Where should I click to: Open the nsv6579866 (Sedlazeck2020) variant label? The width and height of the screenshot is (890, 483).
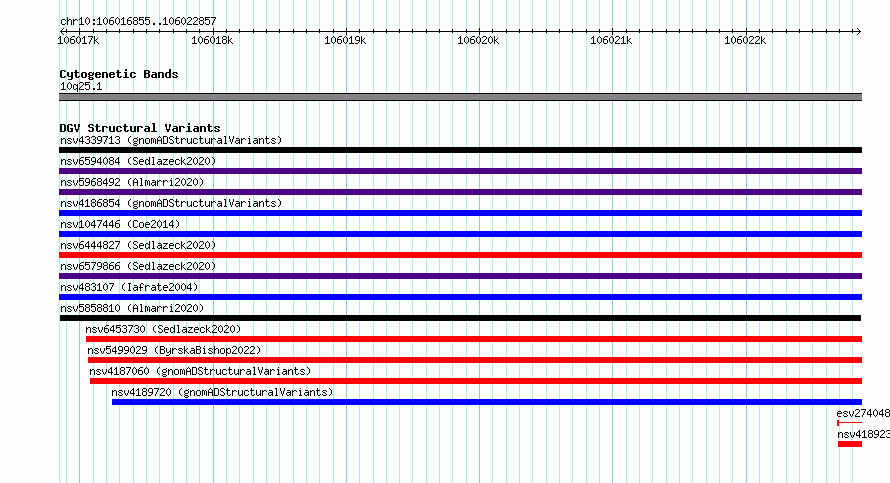point(138,266)
